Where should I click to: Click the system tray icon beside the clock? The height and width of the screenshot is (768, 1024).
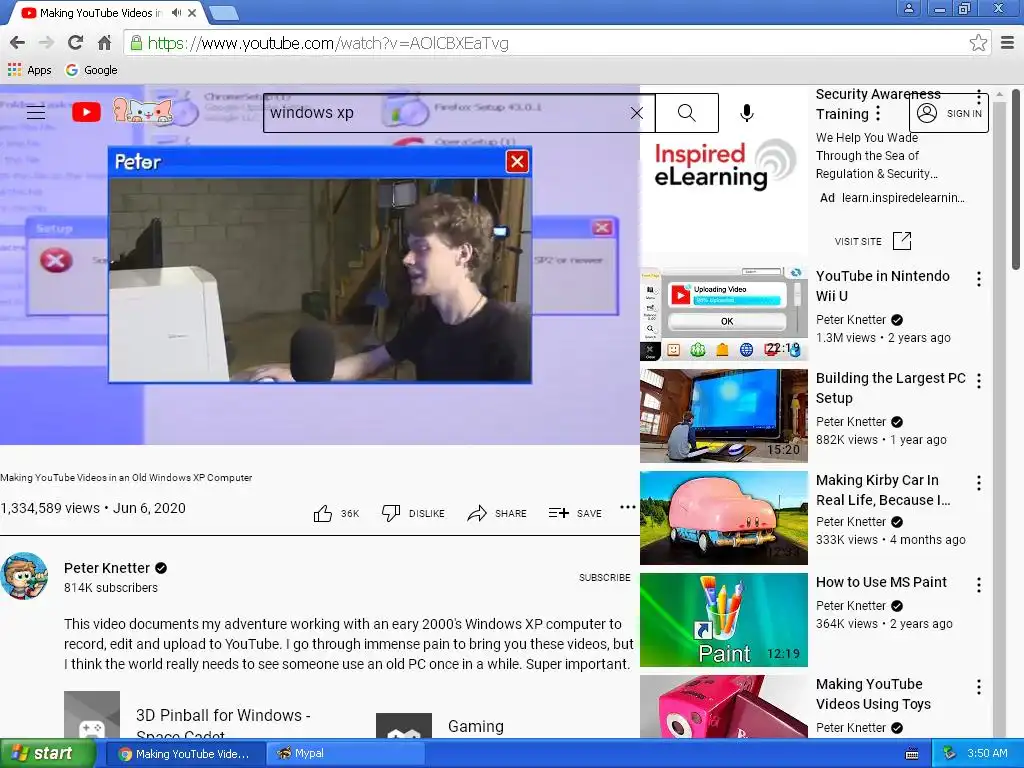pos(949,754)
